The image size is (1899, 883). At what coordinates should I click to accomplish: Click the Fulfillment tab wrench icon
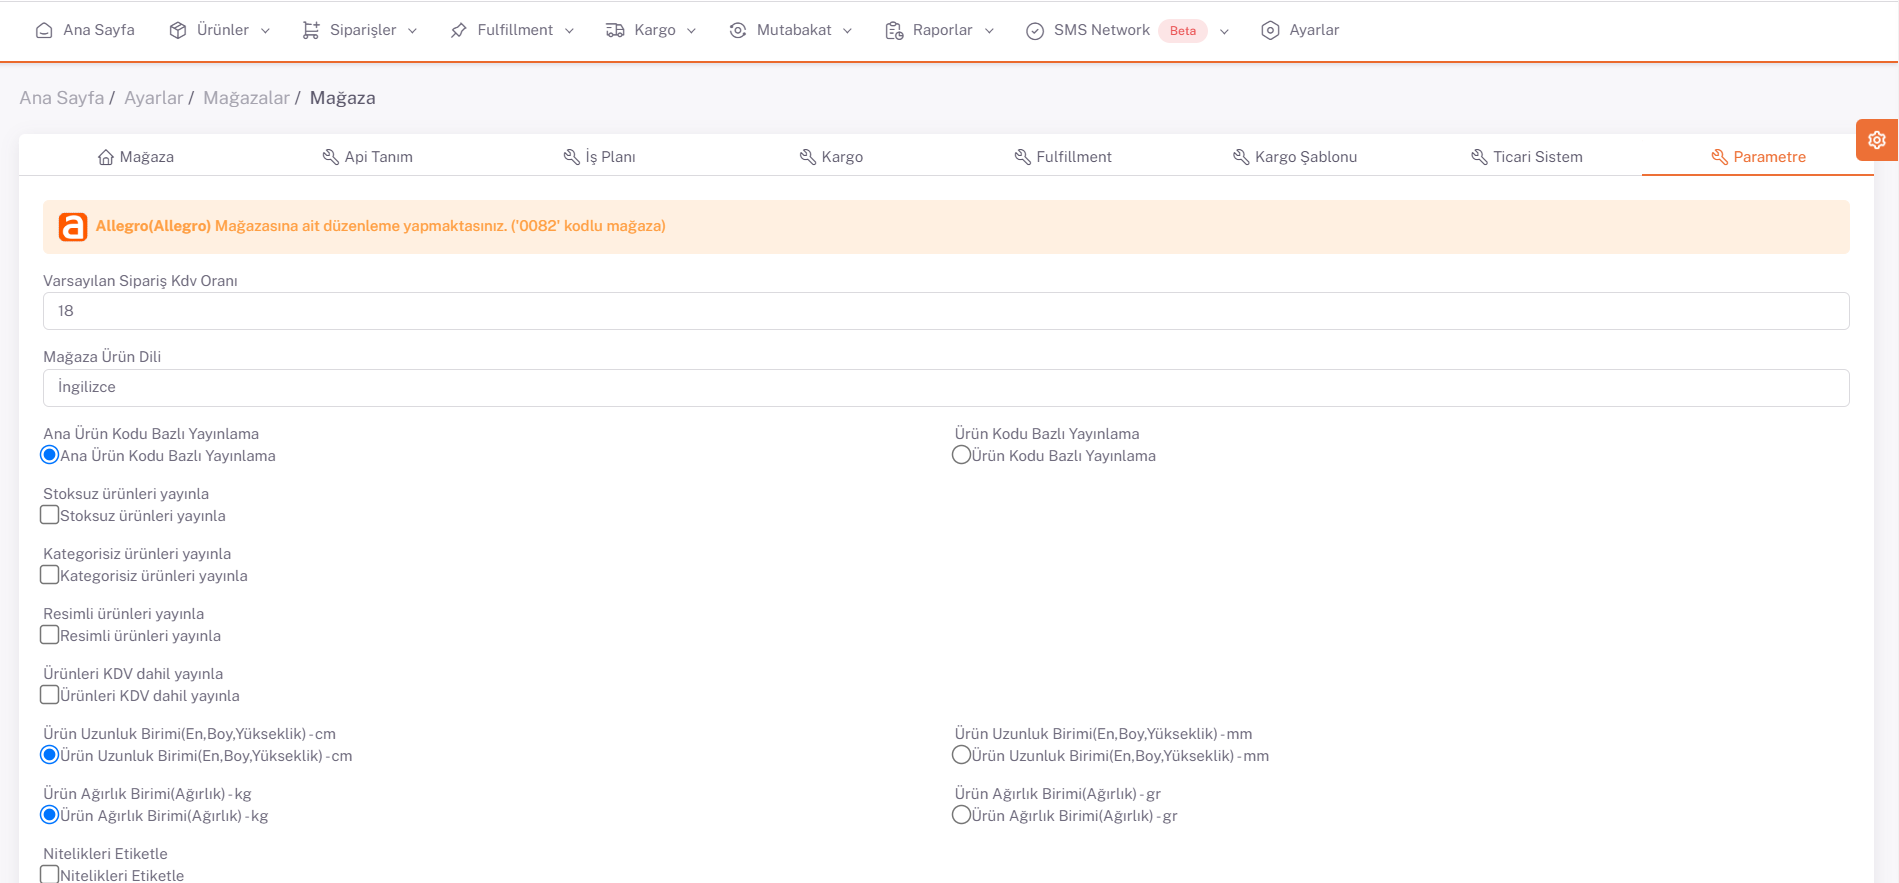1022,157
